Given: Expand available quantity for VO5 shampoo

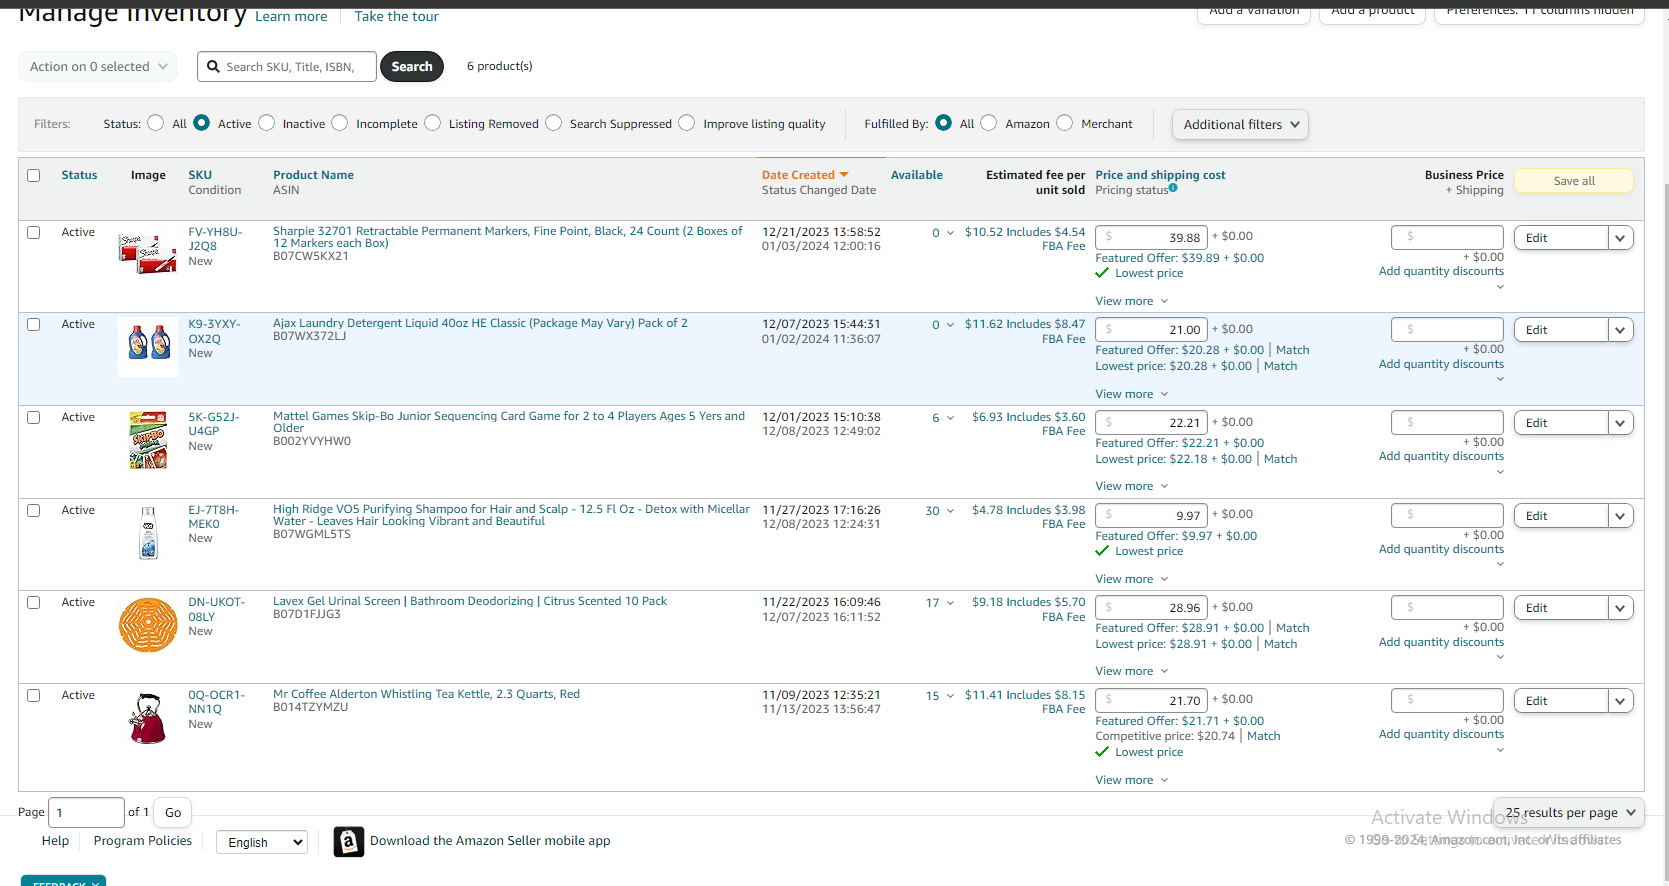Looking at the screenshot, I should 950,511.
